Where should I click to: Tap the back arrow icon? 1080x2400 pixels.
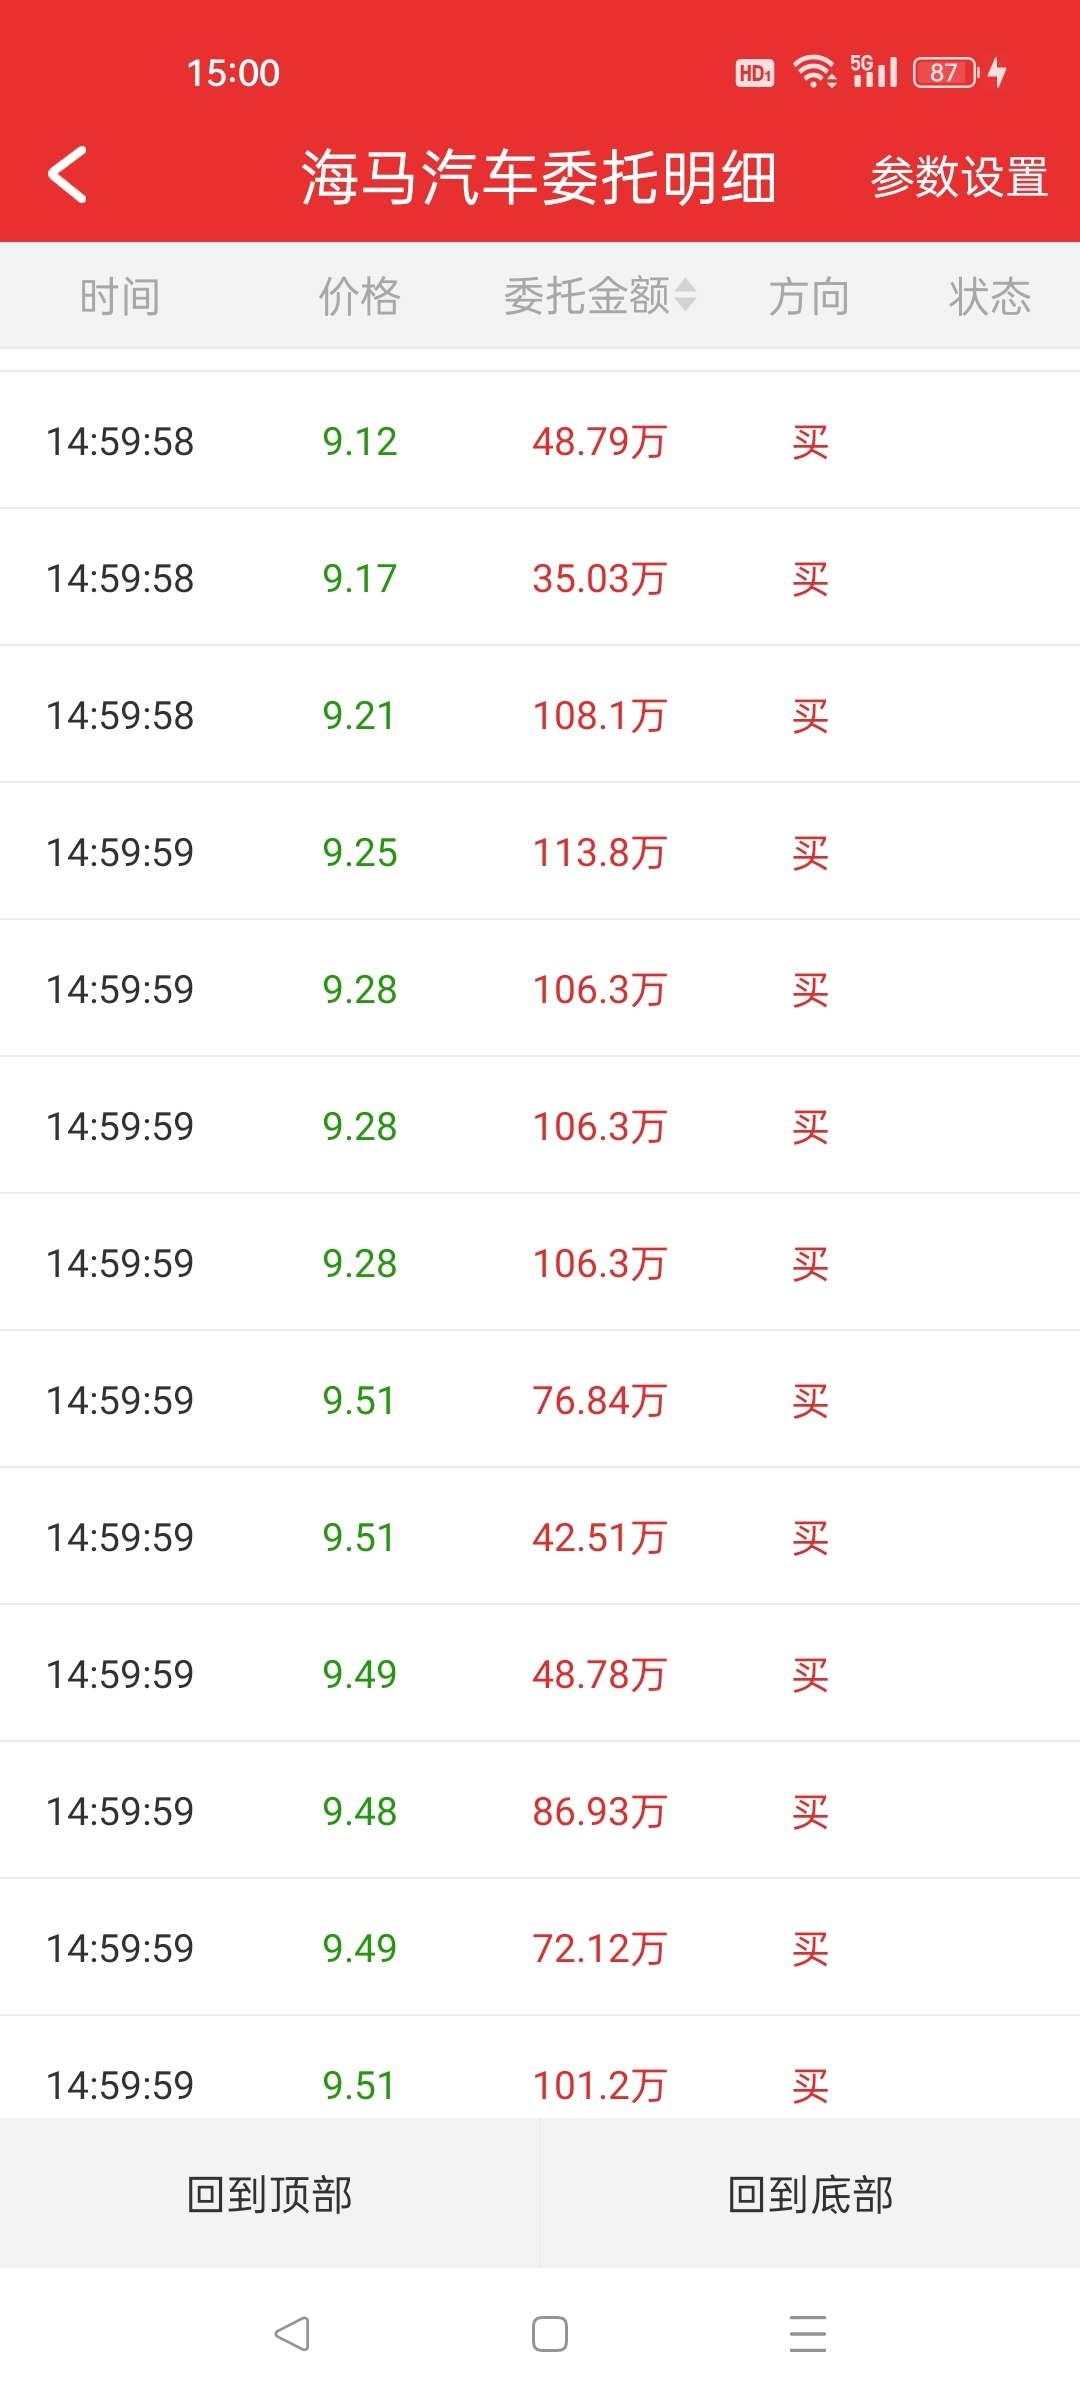click(x=68, y=175)
